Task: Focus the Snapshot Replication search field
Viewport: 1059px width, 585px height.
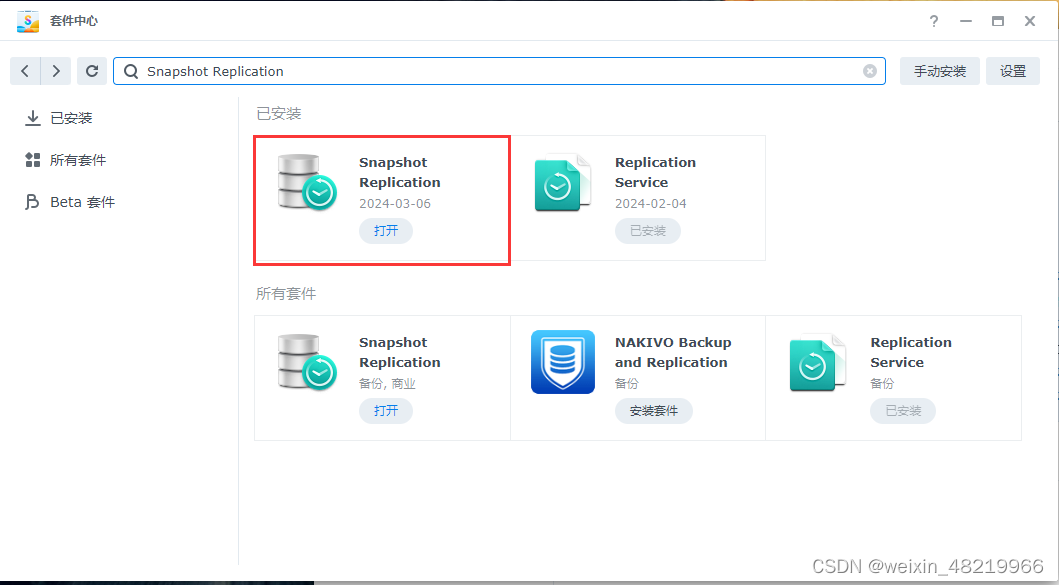Action: pyautogui.click(x=500, y=71)
